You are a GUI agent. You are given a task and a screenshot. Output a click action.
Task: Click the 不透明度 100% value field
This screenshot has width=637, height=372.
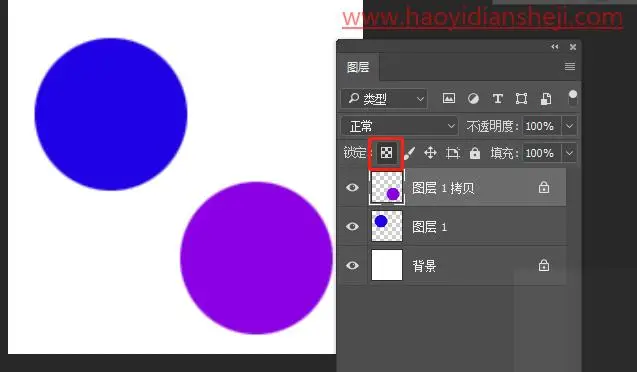pos(542,126)
